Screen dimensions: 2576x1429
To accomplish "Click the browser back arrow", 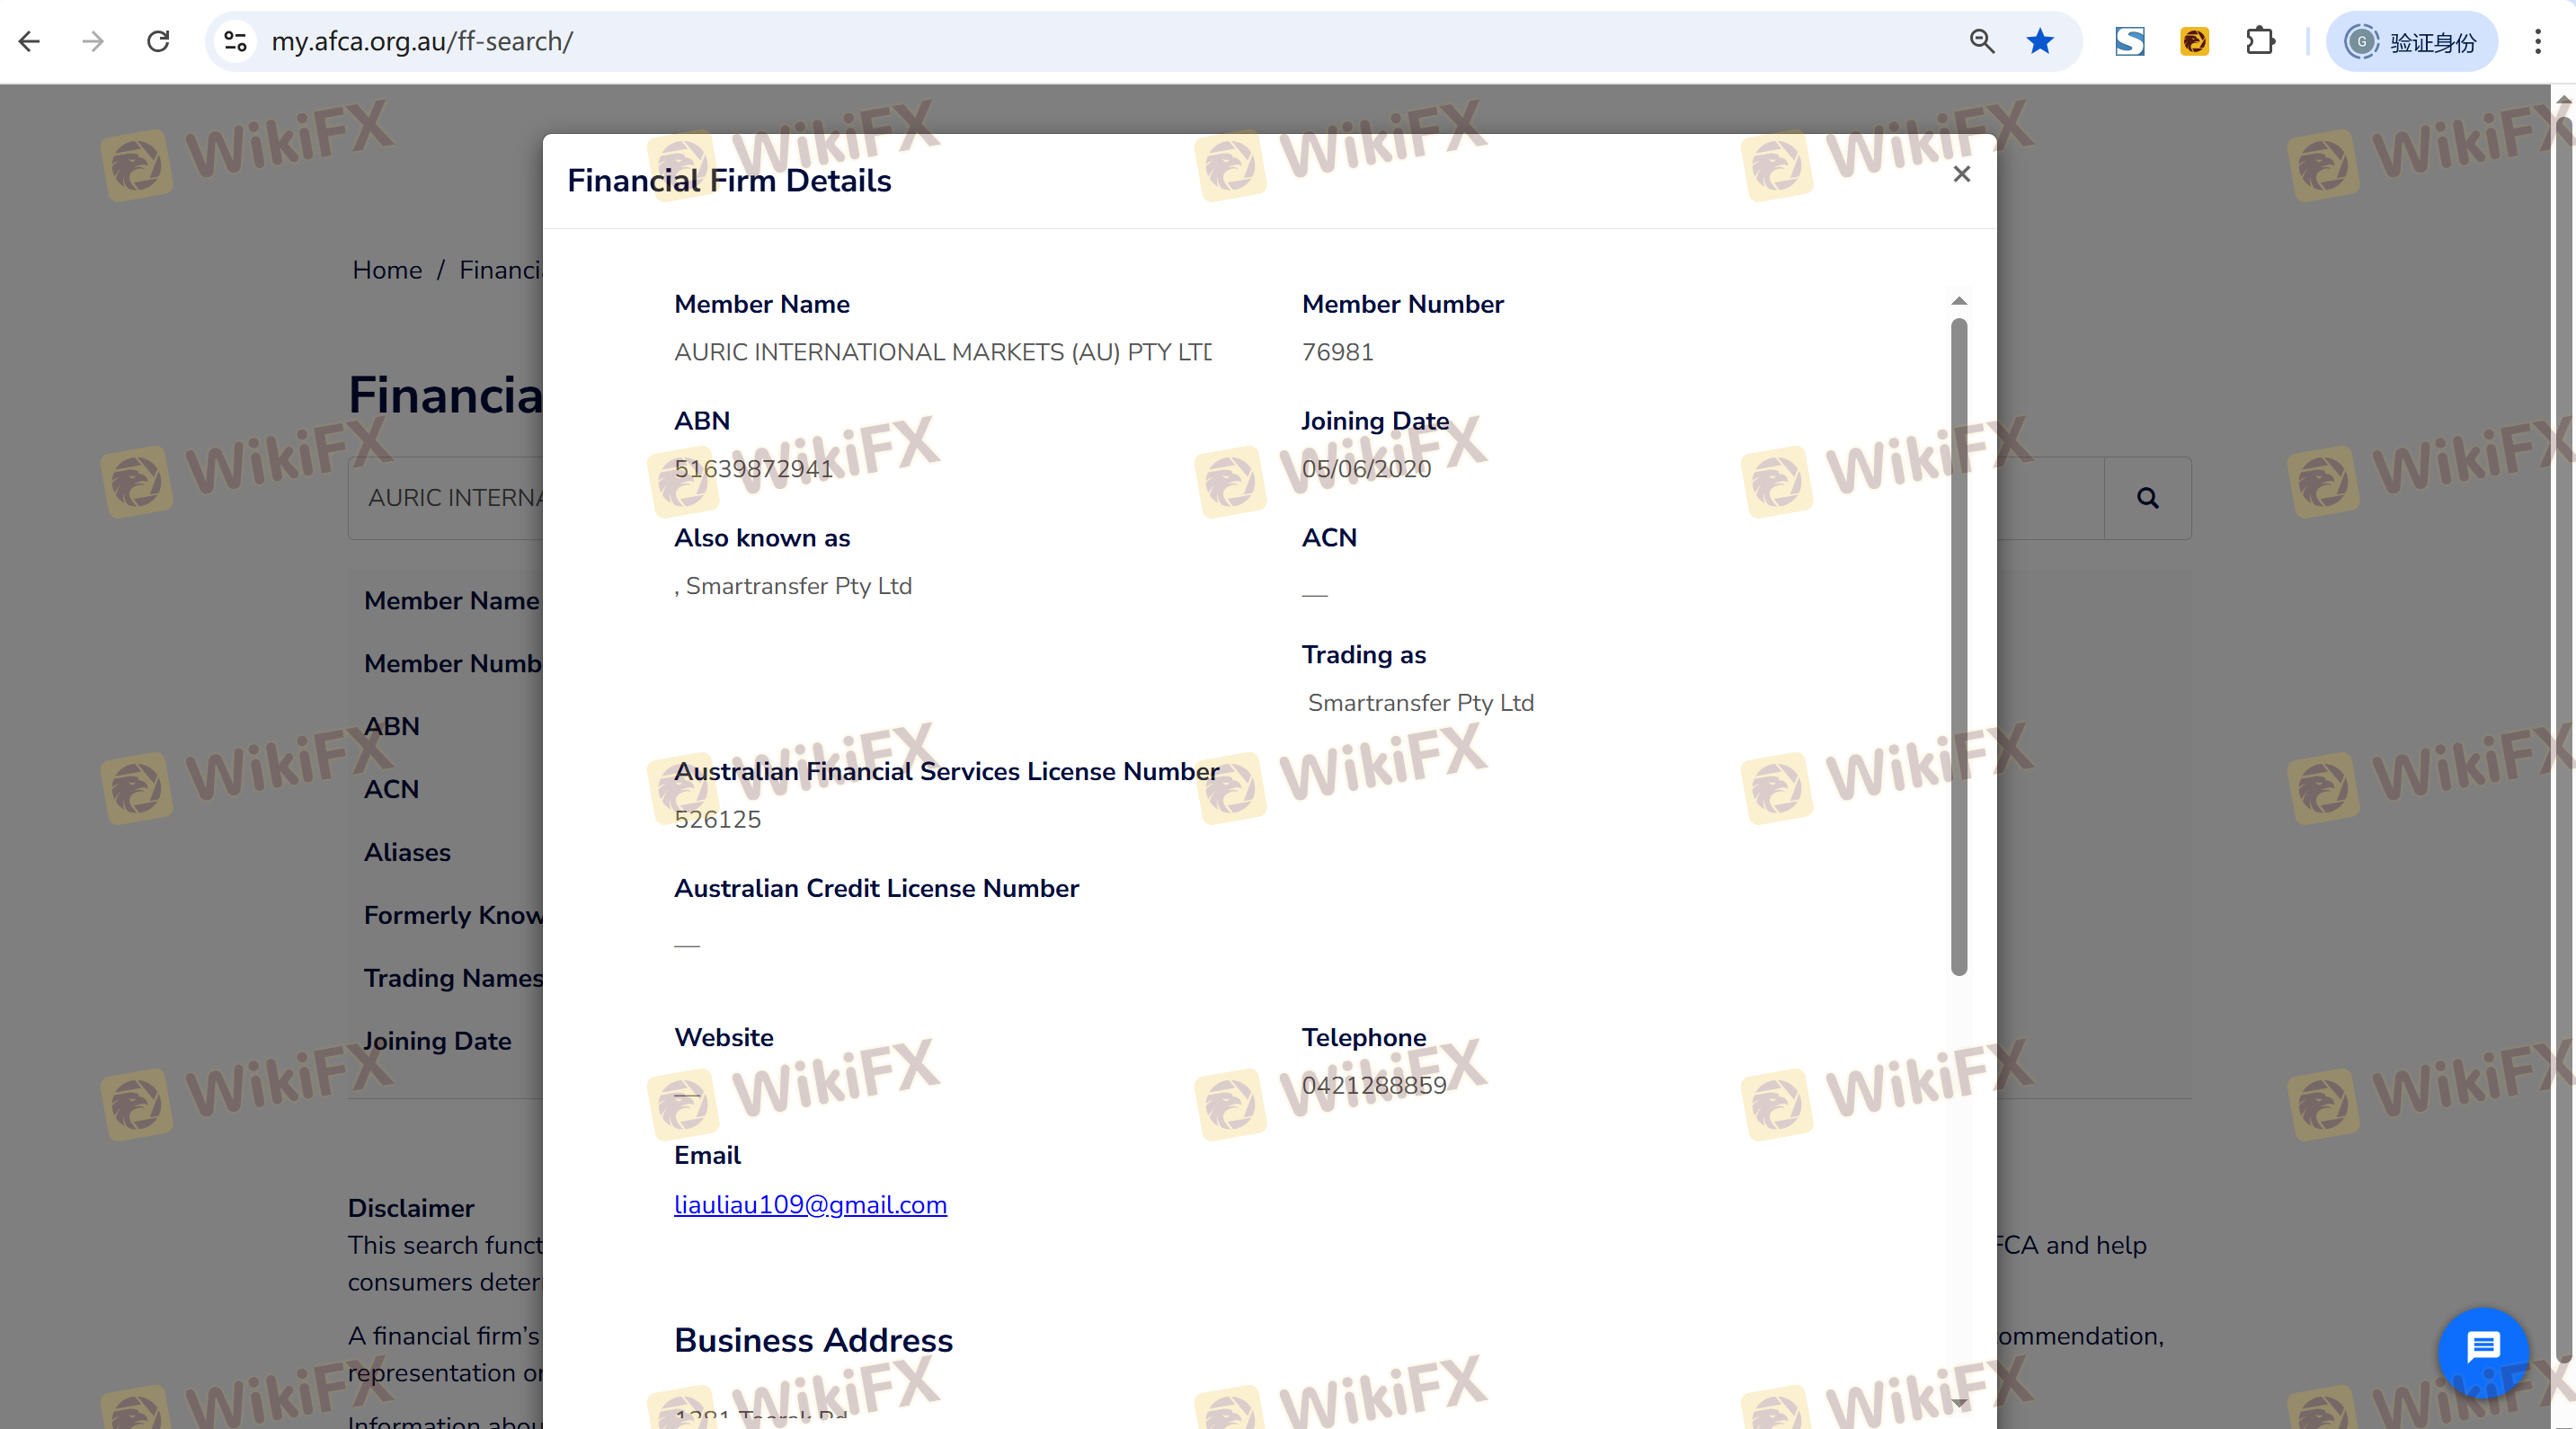I will click(30, 41).
